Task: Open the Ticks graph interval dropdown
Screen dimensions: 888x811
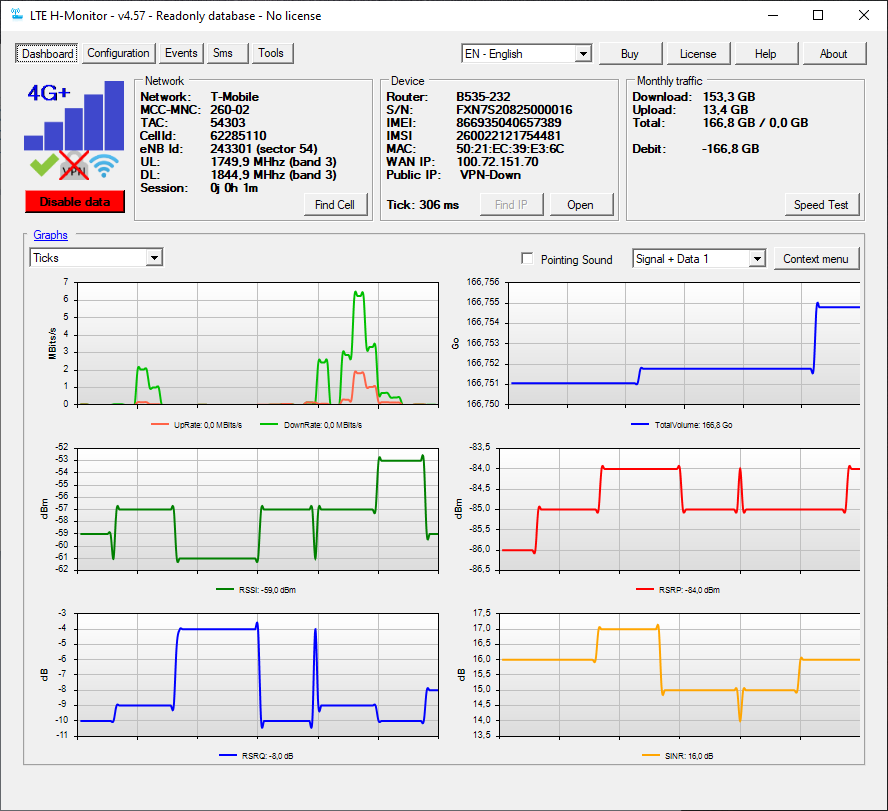Action: (96, 258)
